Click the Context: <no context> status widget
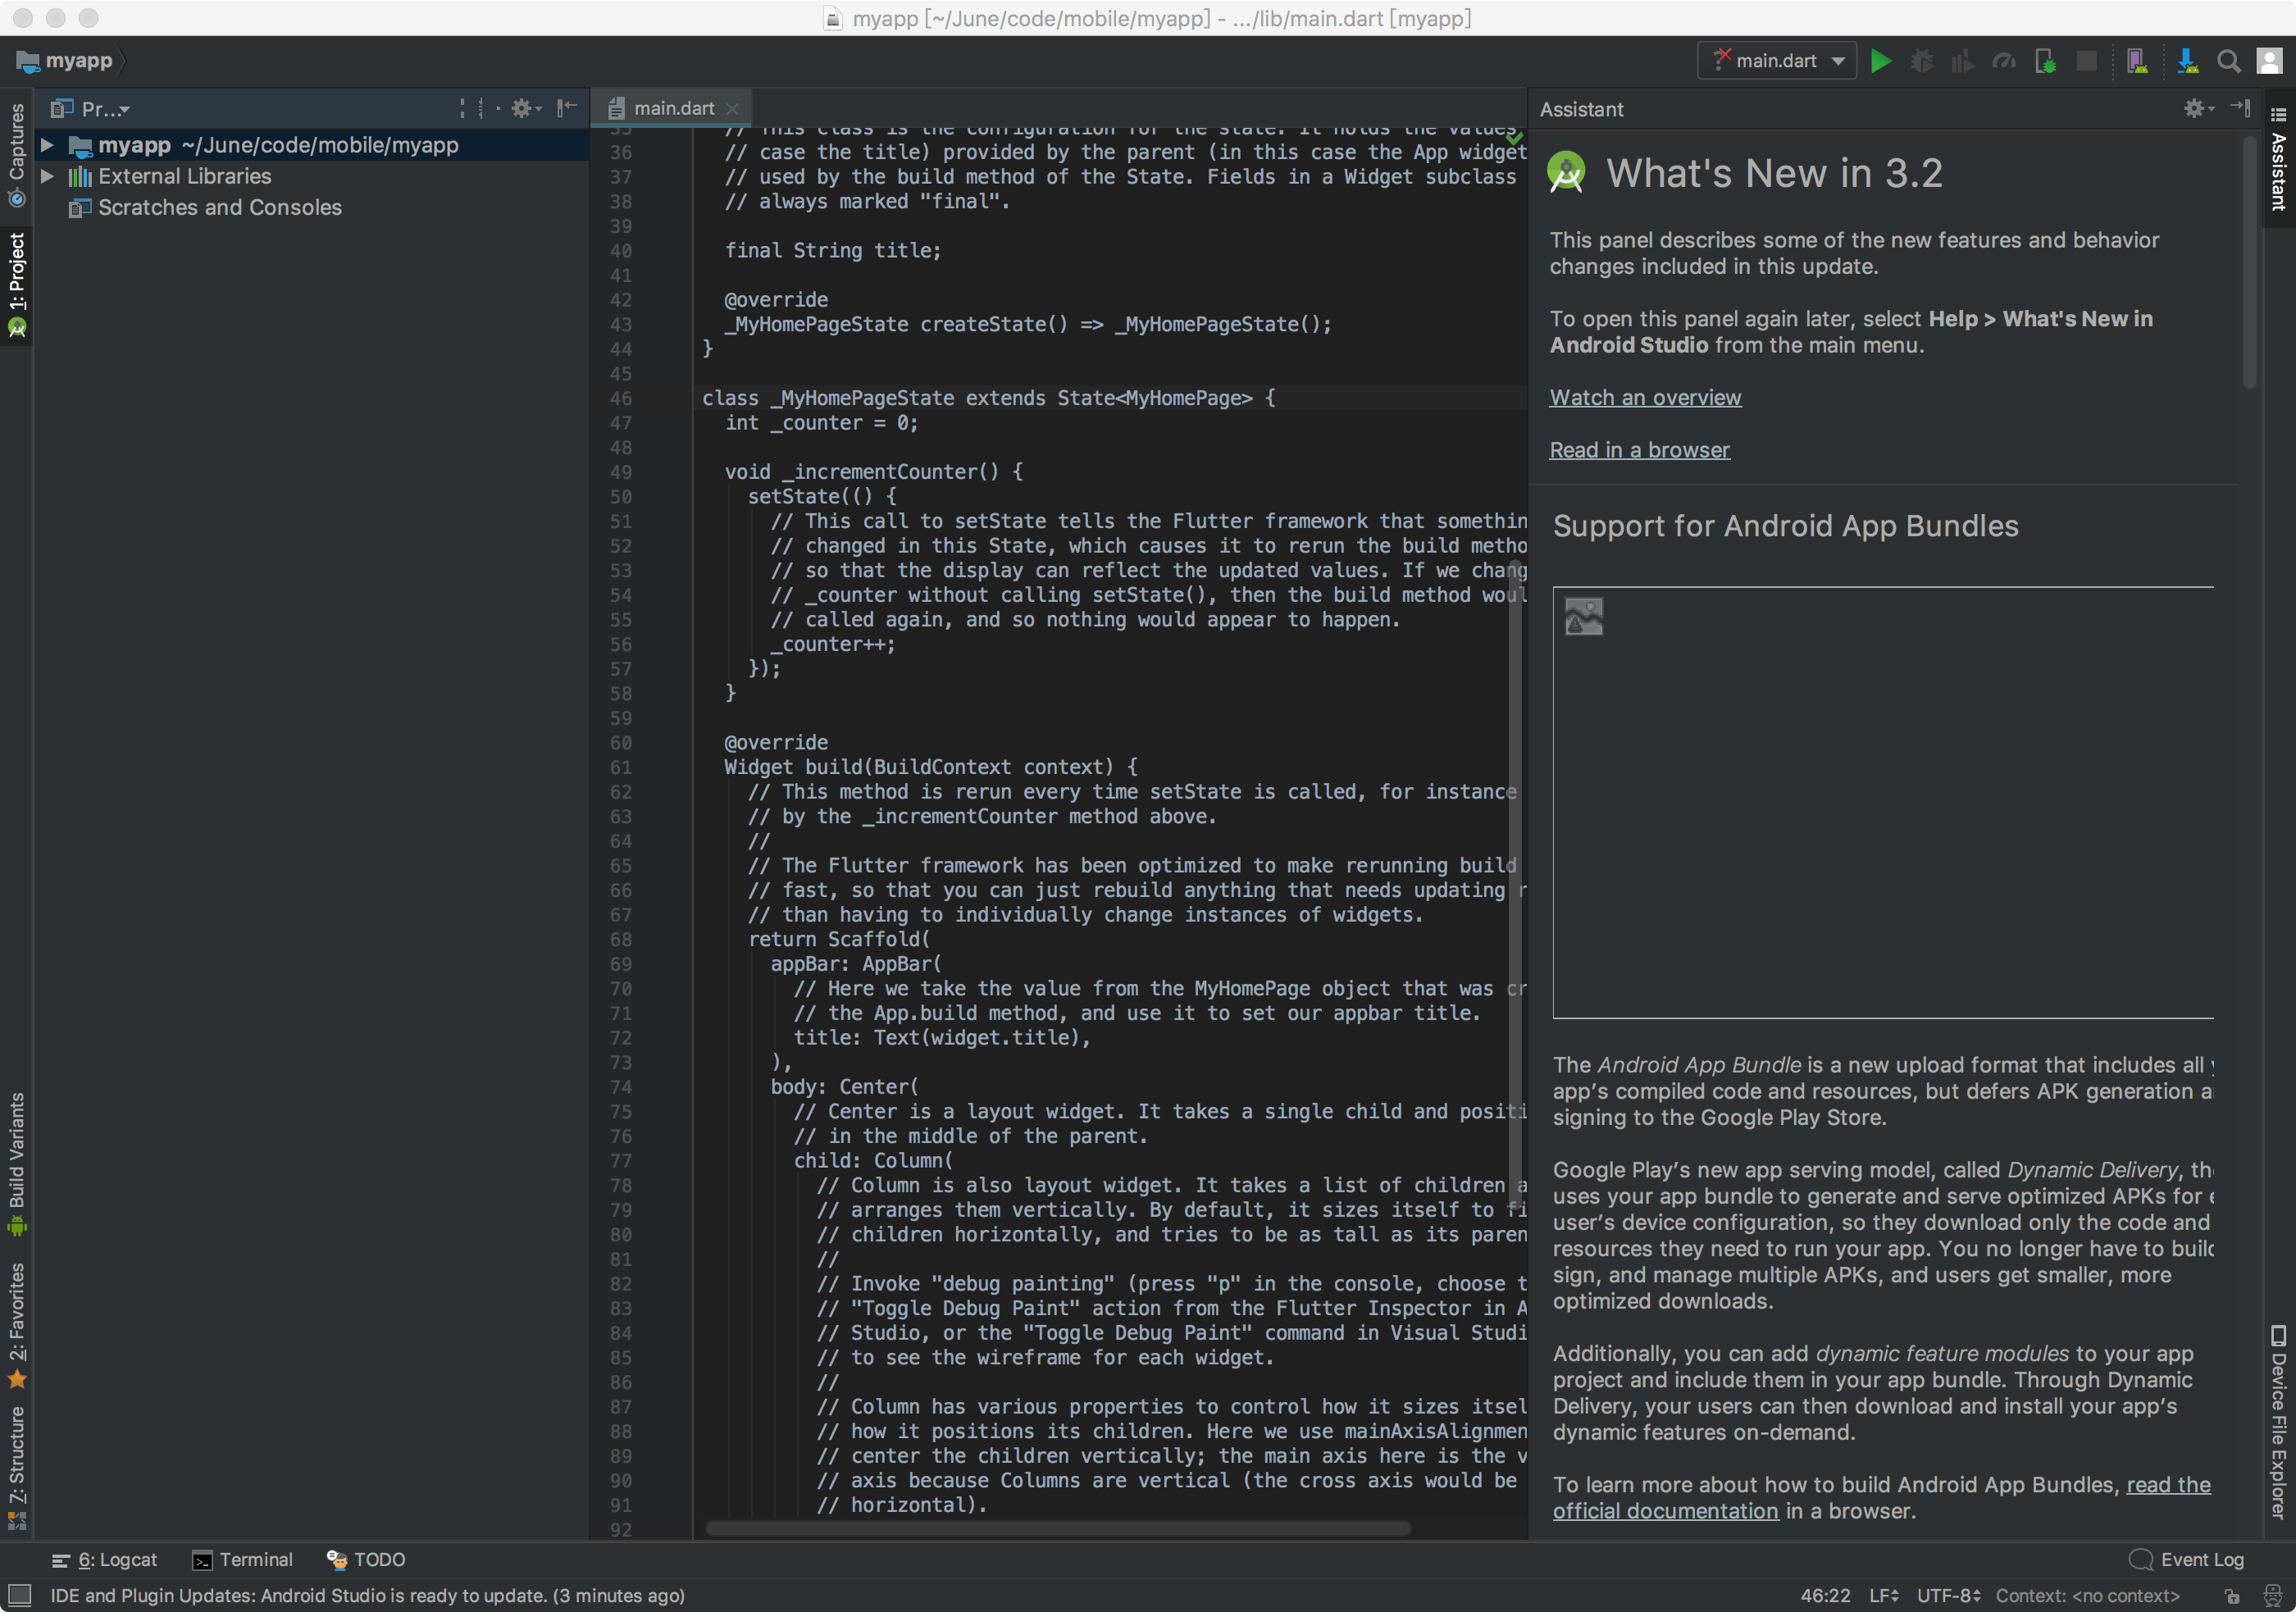Viewport: 2296px width, 1612px height. tap(2087, 1596)
